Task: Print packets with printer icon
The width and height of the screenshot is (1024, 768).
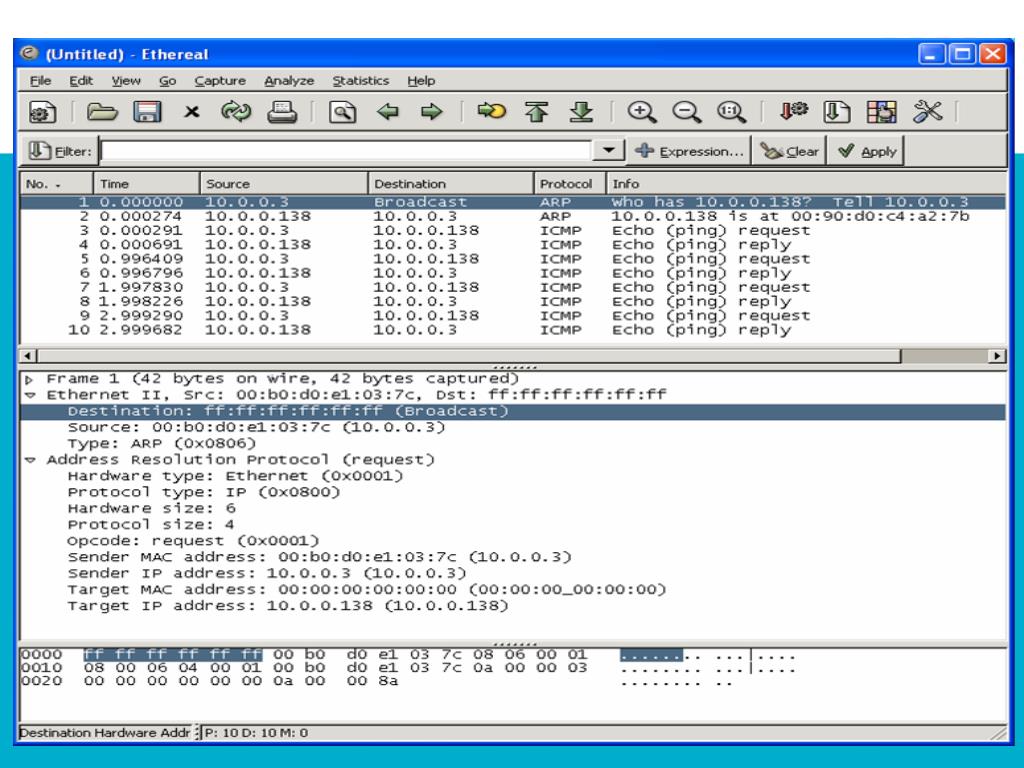Action: 282,112
